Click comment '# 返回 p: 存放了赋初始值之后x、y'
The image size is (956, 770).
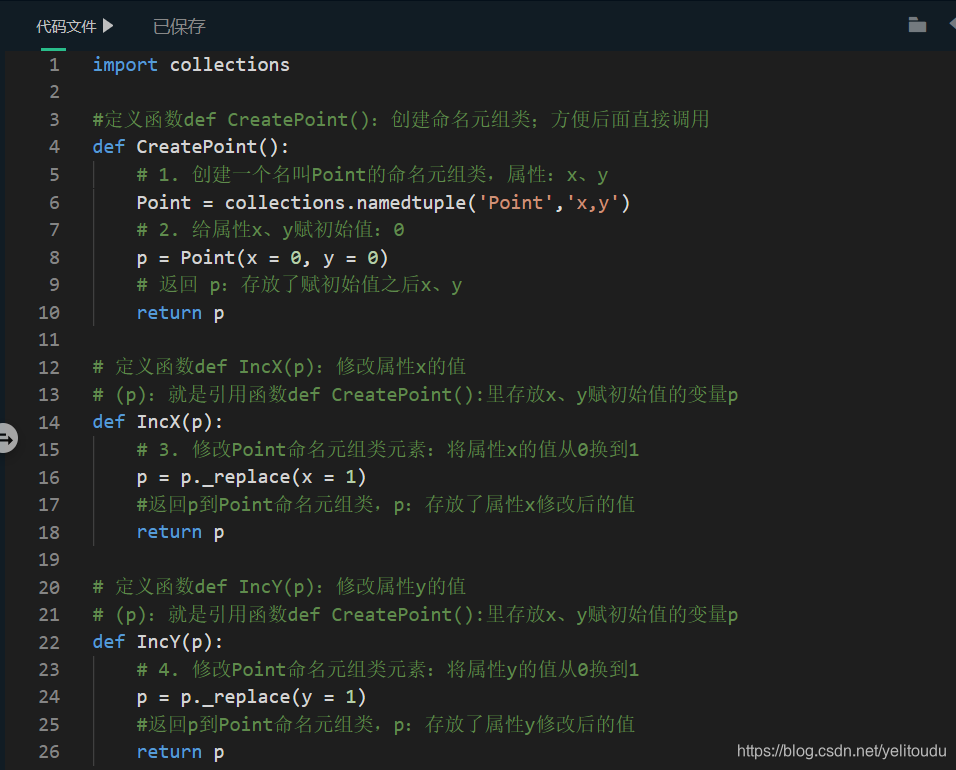click(299, 285)
